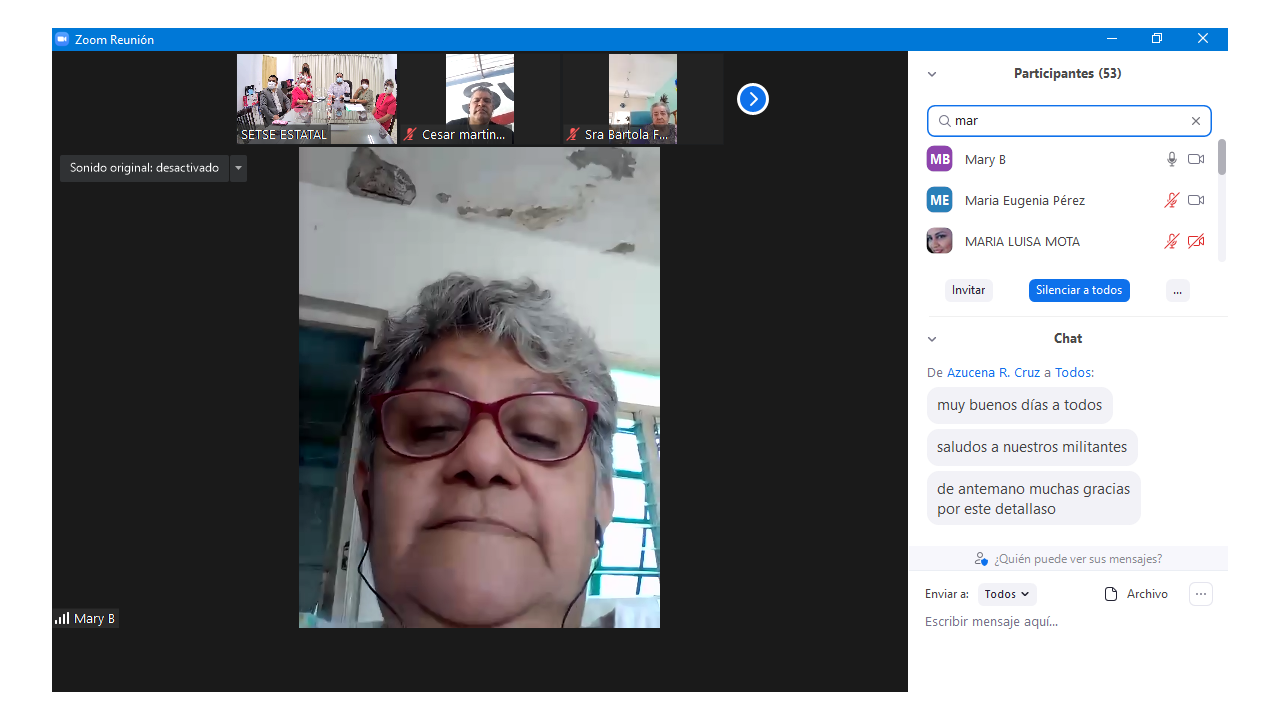
Task: Click message saludos a nuestros militantes
Action: (1032, 447)
